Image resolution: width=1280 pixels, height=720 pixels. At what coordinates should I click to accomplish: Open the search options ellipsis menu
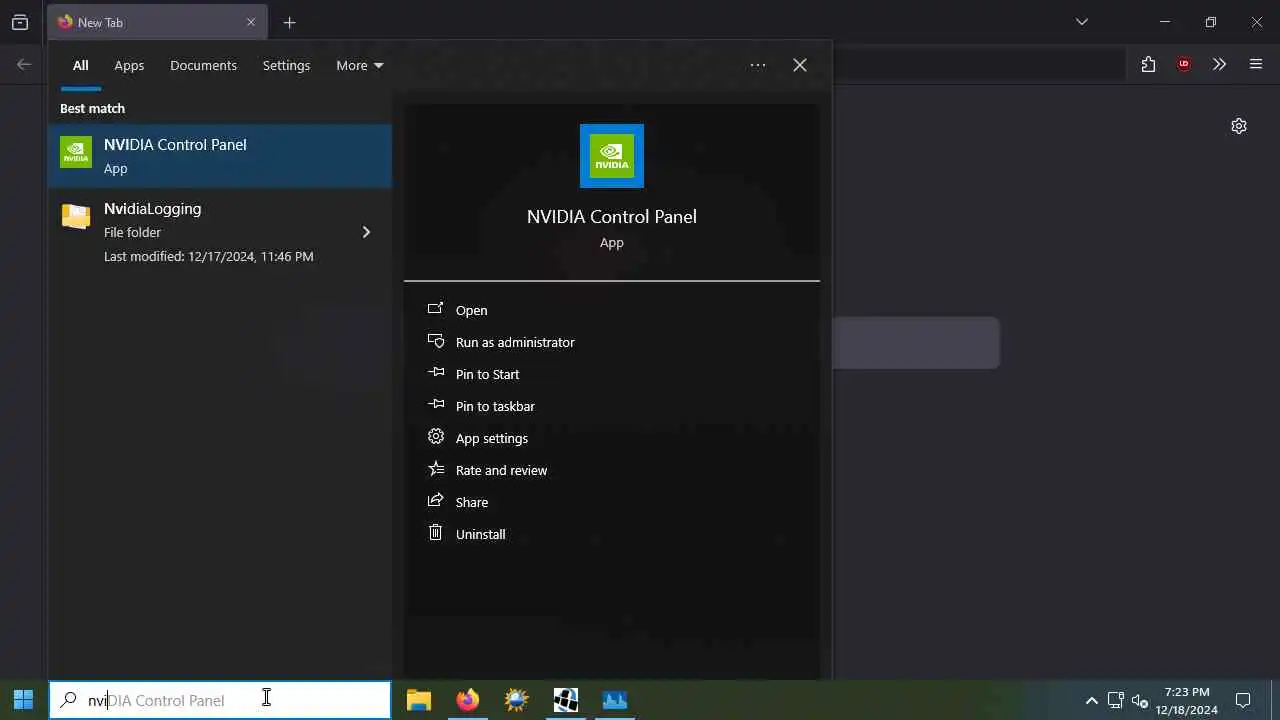tap(758, 65)
